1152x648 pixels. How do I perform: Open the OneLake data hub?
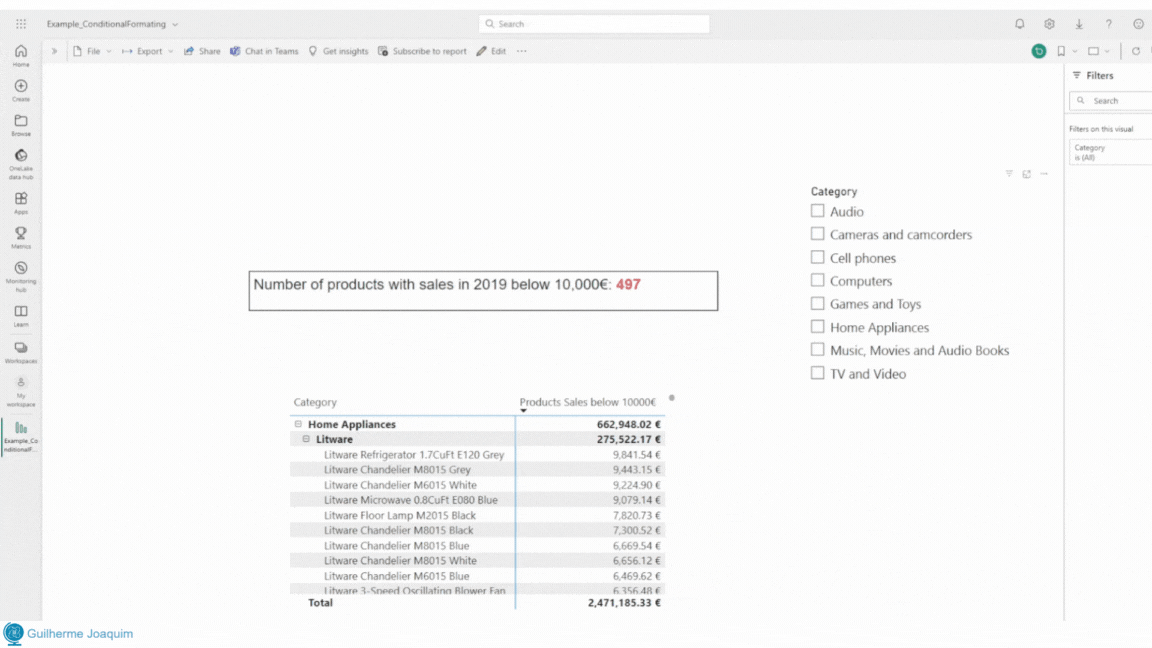pos(20,163)
